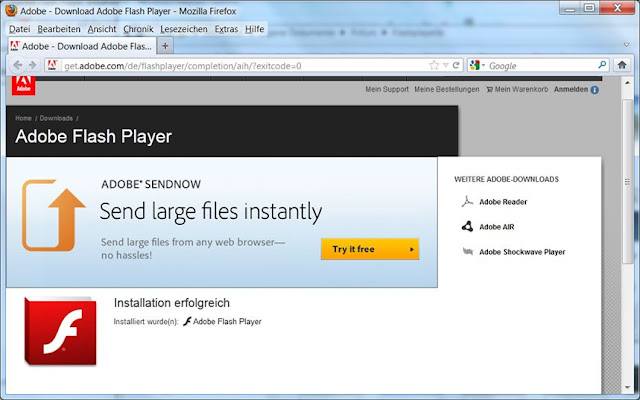This screenshot has height=400, width=640.
Task: Open the Datei menu
Action: tap(20, 29)
